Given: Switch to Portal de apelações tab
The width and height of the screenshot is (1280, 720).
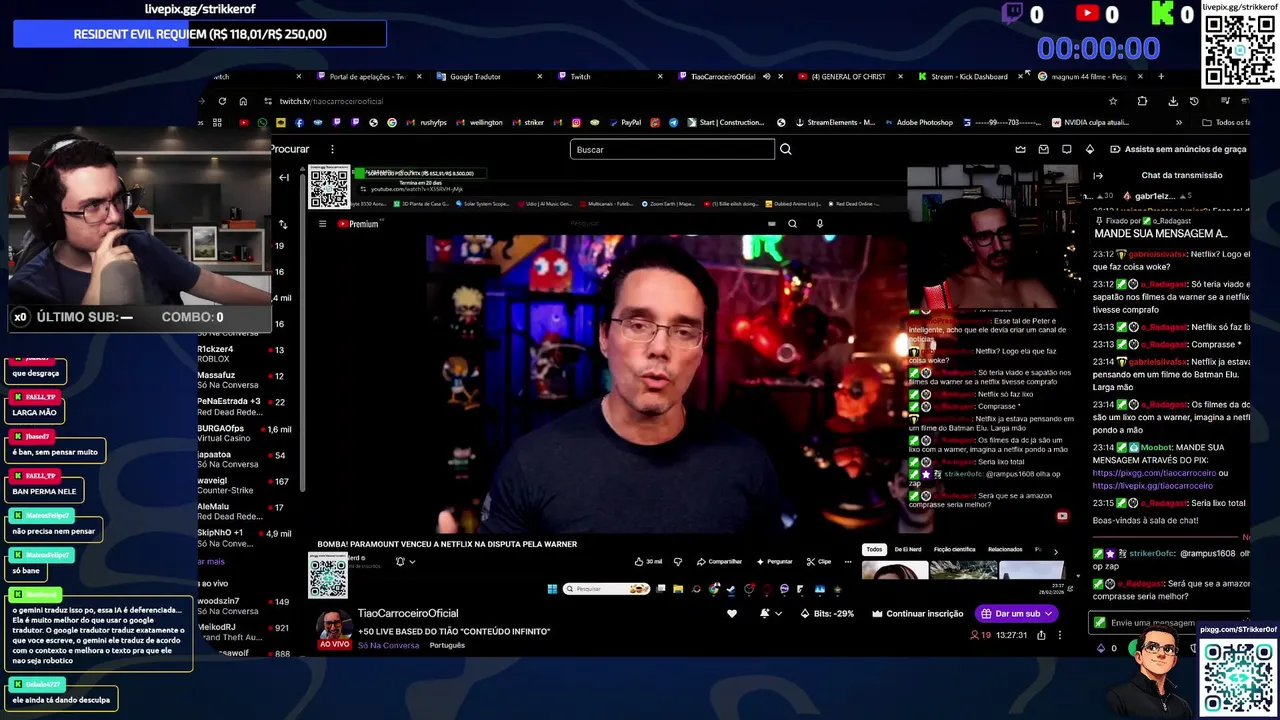Looking at the screenshot, I should coord(367,76).
